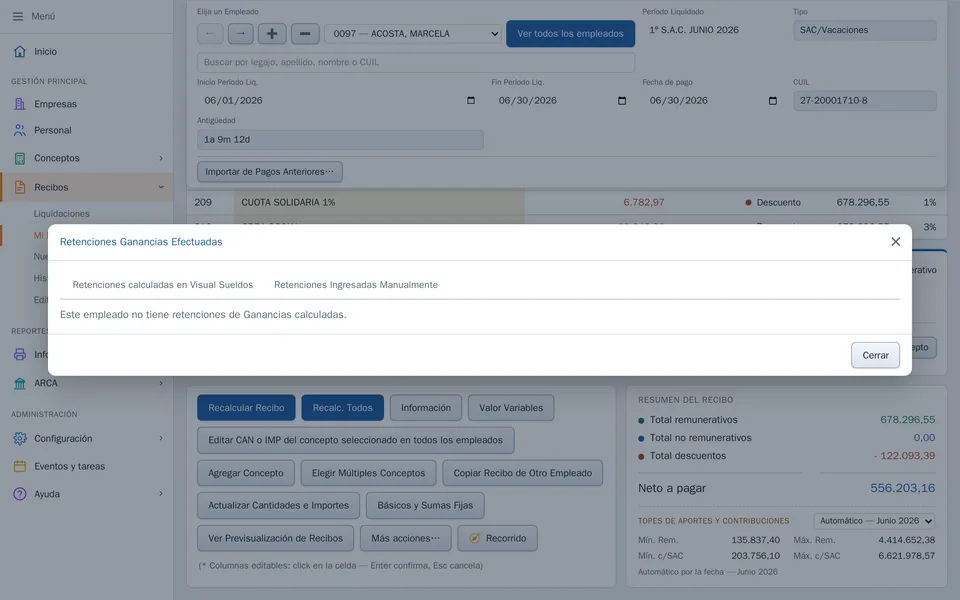Open Liquidaciones under Recibos
The image size is (960, 600).
tap(61, 214)
